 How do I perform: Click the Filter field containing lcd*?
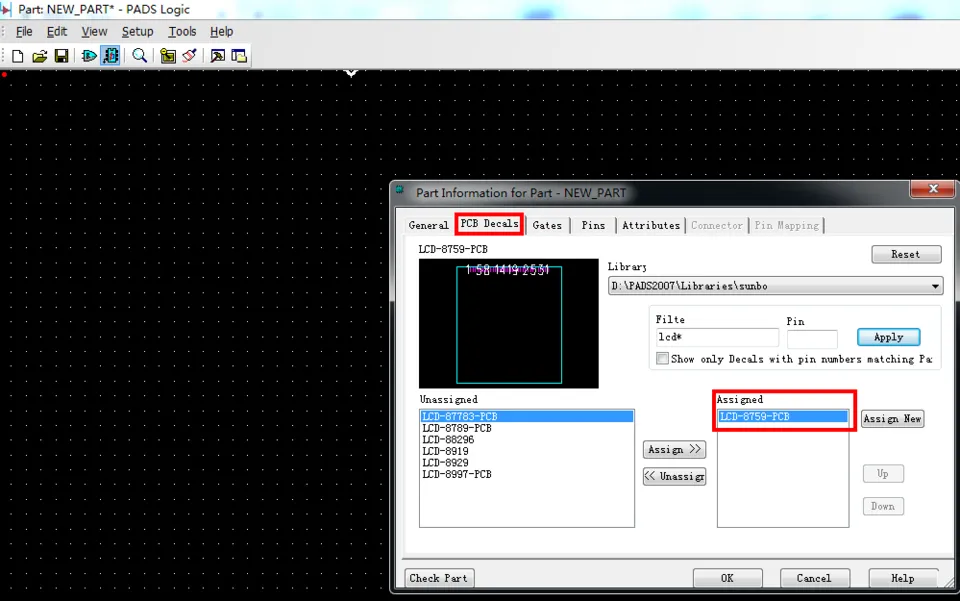[x=717, y=337]
